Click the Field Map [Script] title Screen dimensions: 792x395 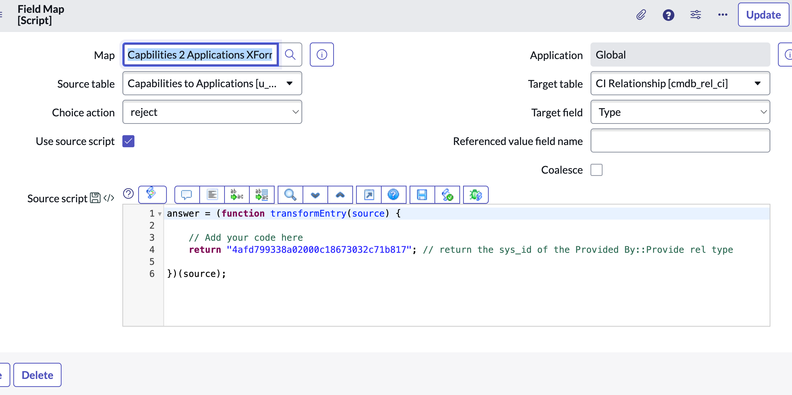41,15
